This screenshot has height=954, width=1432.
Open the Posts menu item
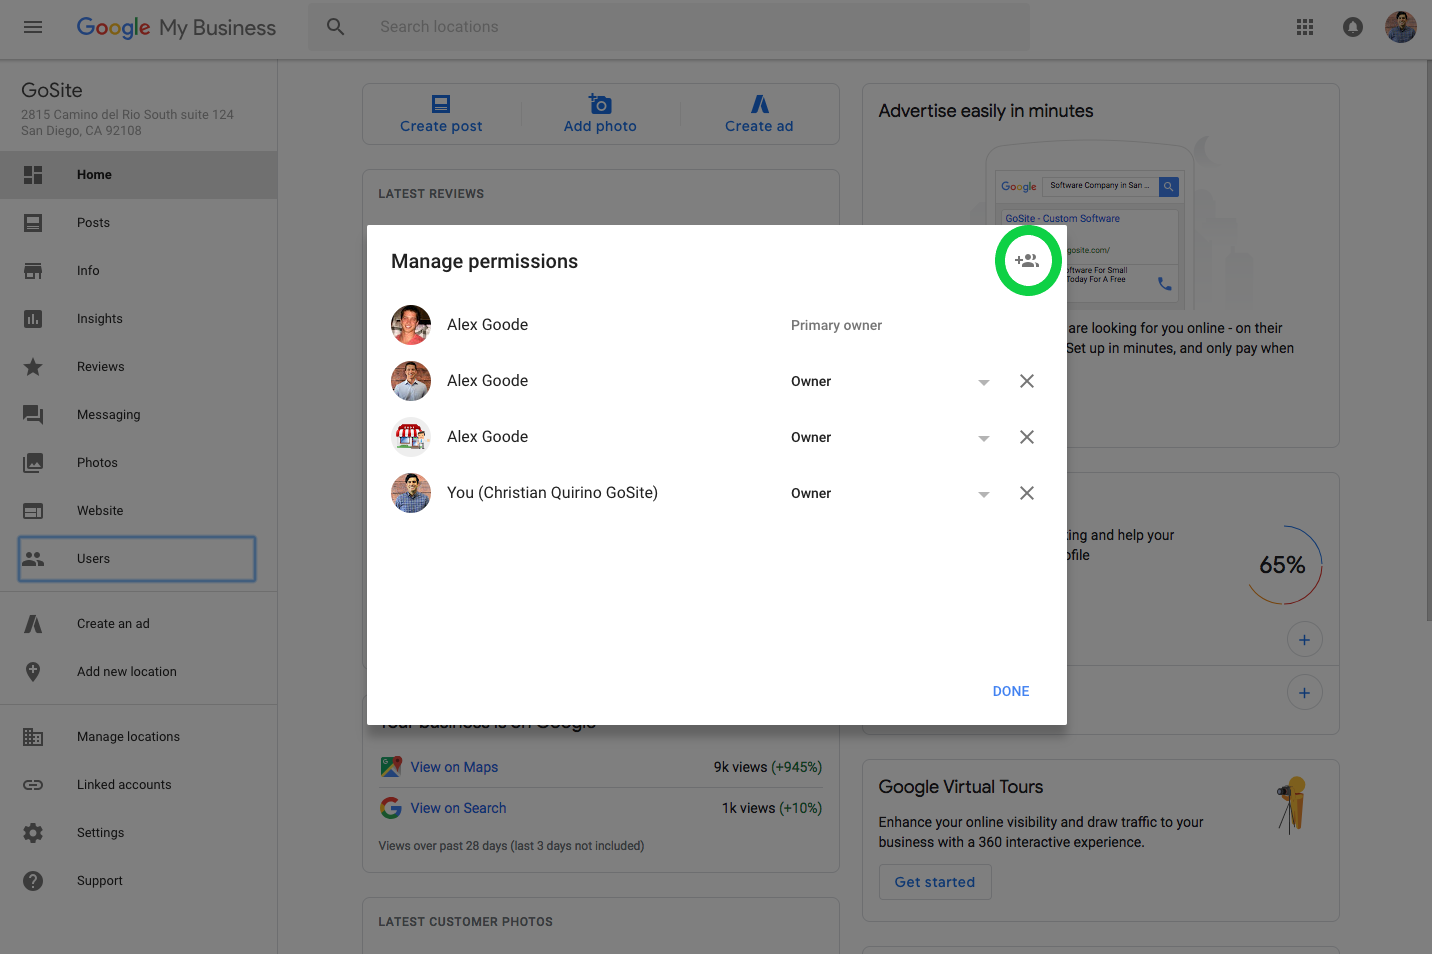(x=138, y=223)
